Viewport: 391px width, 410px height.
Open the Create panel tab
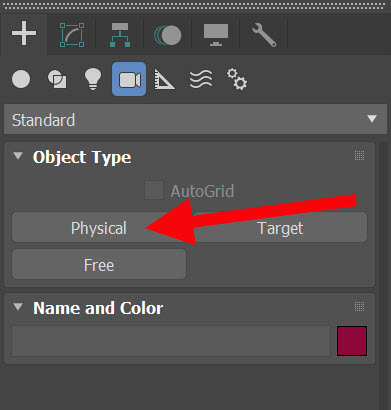24,33
